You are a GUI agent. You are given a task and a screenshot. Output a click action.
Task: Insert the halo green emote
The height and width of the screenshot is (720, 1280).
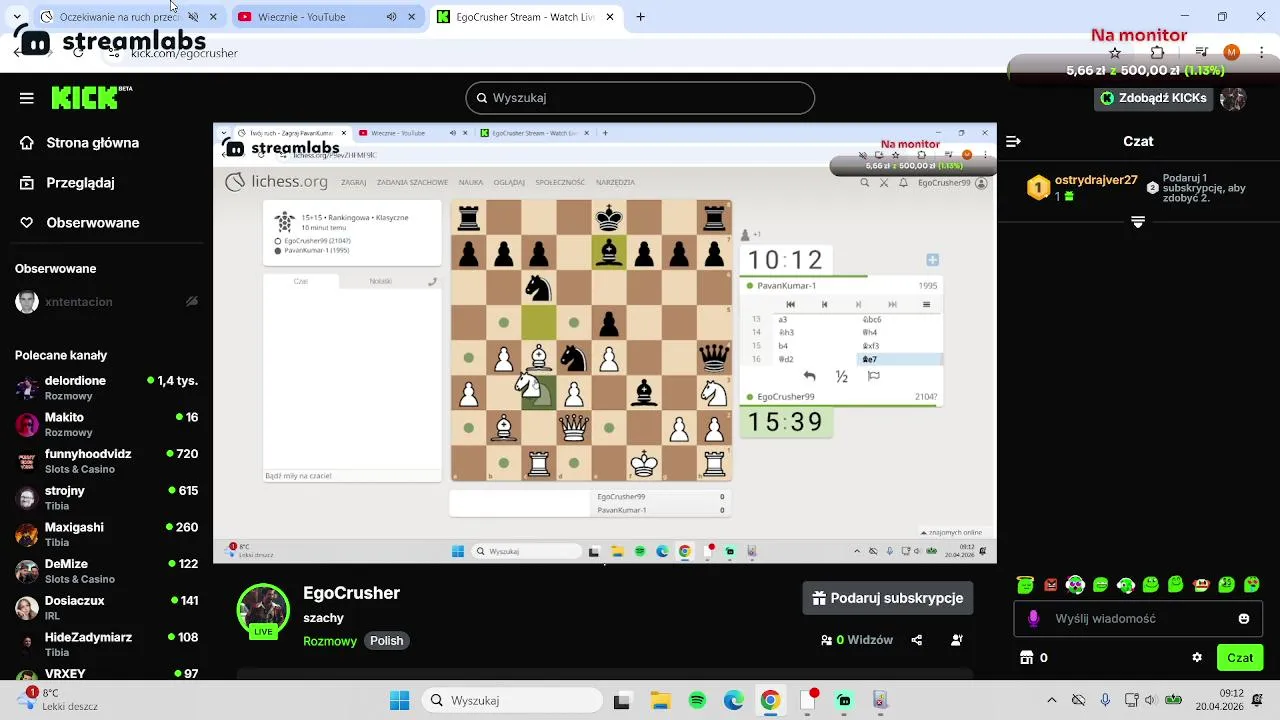(x=1025, y=585)
